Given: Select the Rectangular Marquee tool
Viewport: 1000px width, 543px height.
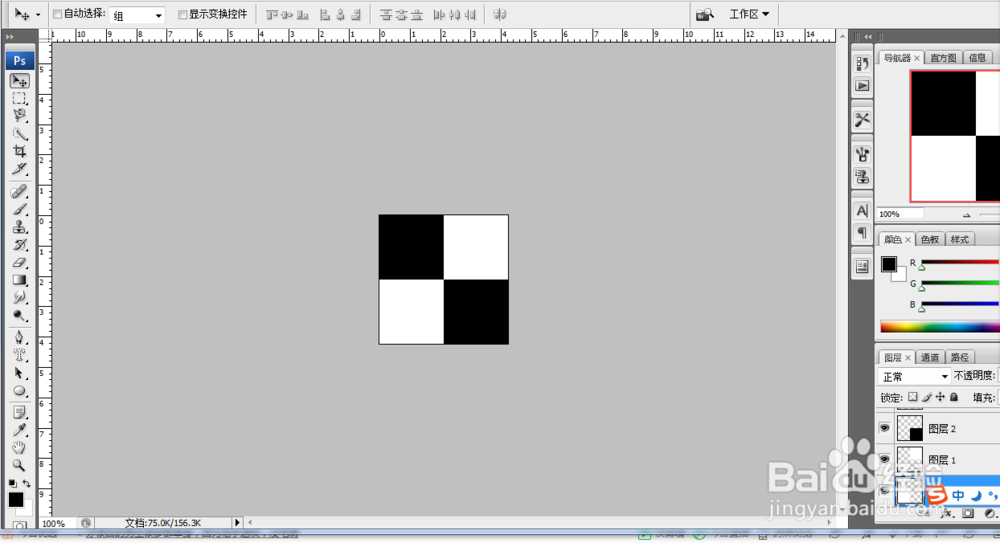Looking at the screenshot, I should pyautogui.click(x=19, y=98).
